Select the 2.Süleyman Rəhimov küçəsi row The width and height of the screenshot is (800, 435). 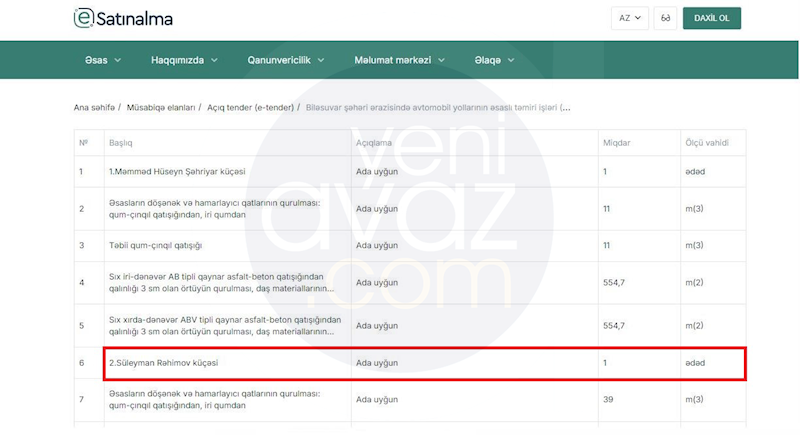163,362
